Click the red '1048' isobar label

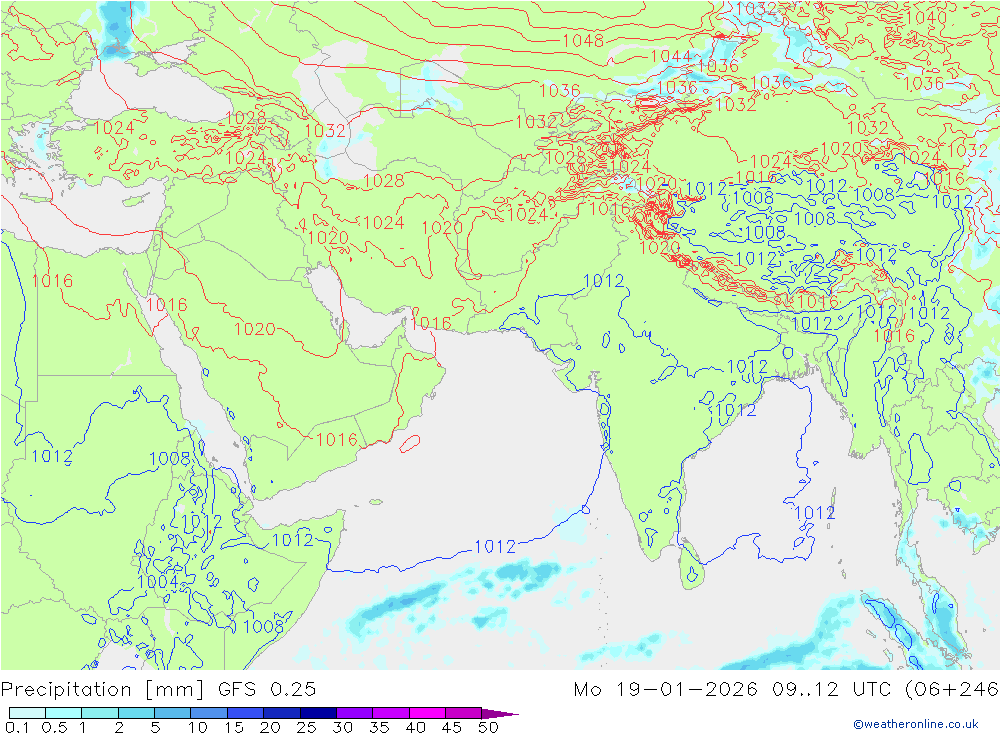click(x=583, y=41)
